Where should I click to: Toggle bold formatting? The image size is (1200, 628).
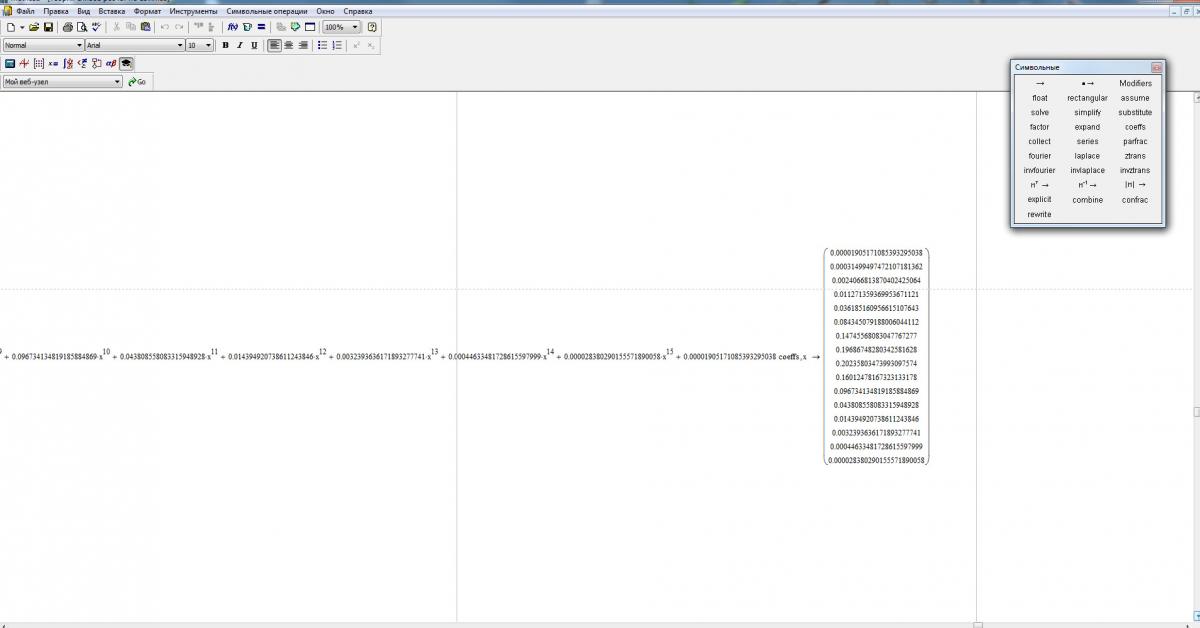[x=225, y=45]
